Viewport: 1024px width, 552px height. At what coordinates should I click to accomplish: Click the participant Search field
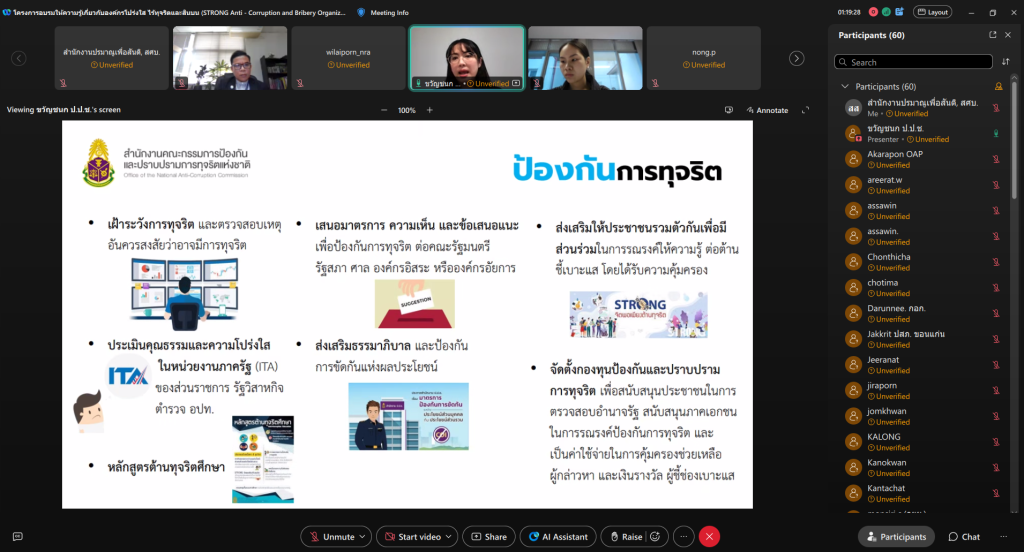[913, 62]
